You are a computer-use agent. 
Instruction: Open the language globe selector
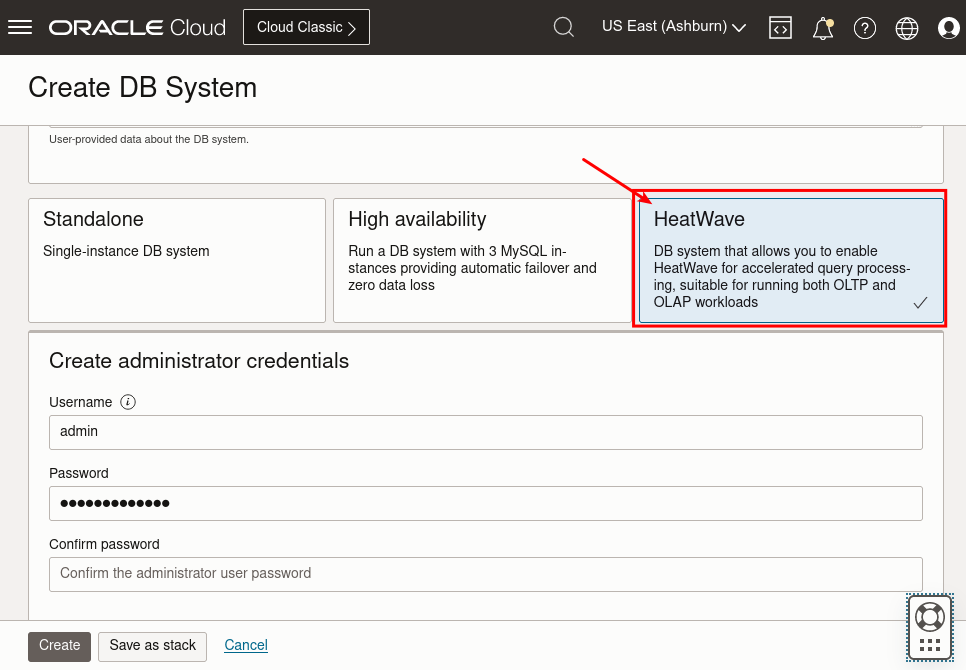(906, 27)
